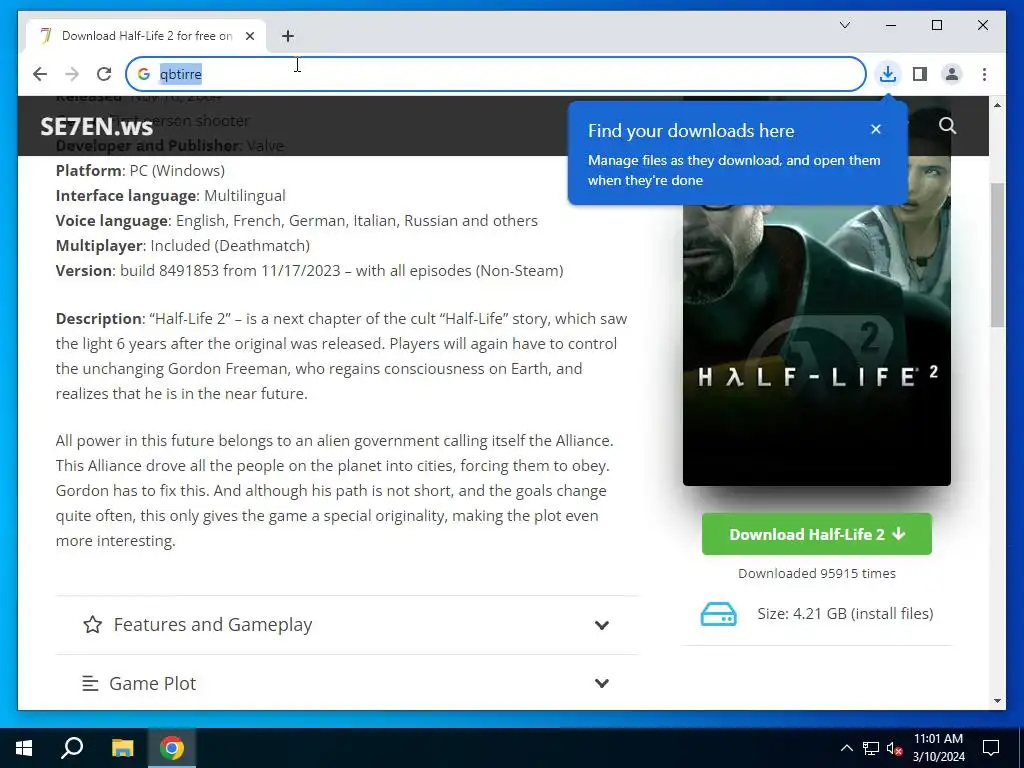Click the 'Multiplayer: Included (Deathmatch)' line
The width and height of the screenshot is (1024, 768).
[x=183, y=246]
